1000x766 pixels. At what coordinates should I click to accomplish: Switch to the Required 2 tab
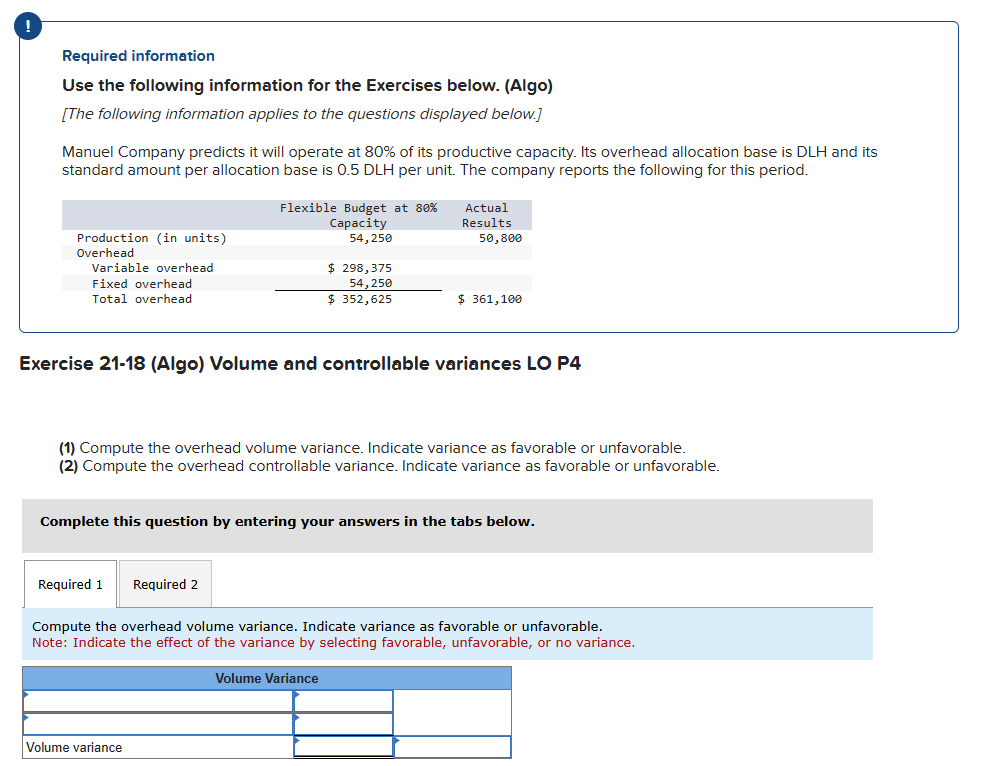(x=165, y=584)
